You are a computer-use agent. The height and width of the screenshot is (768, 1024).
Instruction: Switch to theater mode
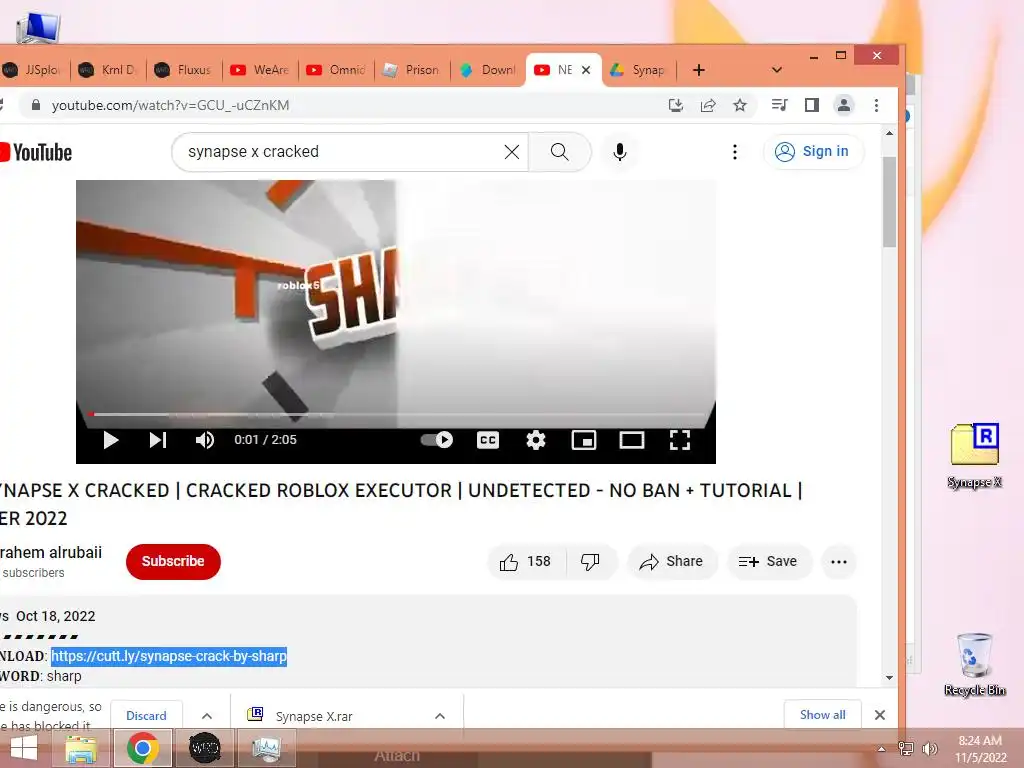click(632, 440)
